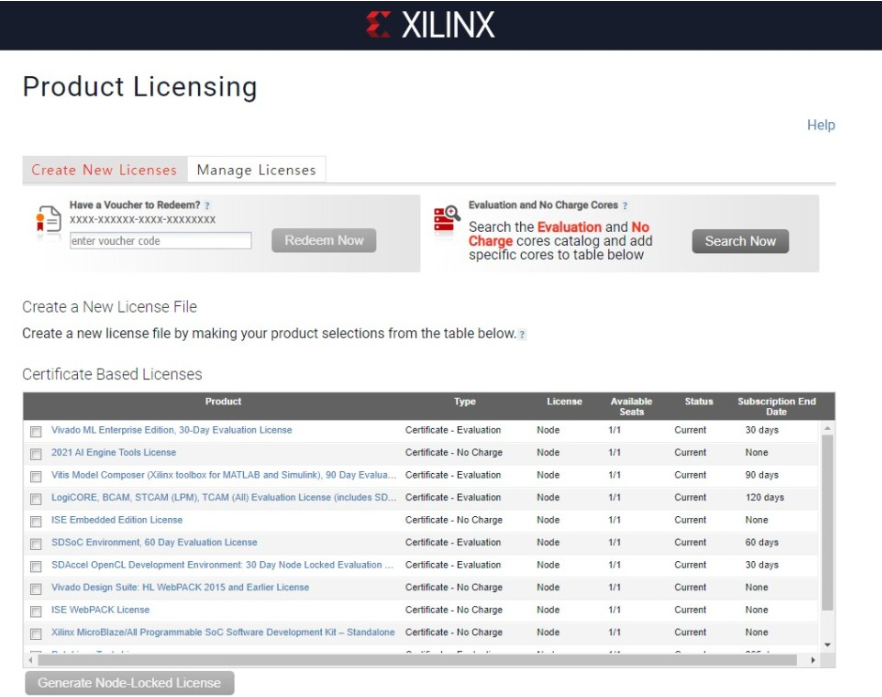Check the ISE WebPACK License box
The image size is (882, 697).
[36, 611]
